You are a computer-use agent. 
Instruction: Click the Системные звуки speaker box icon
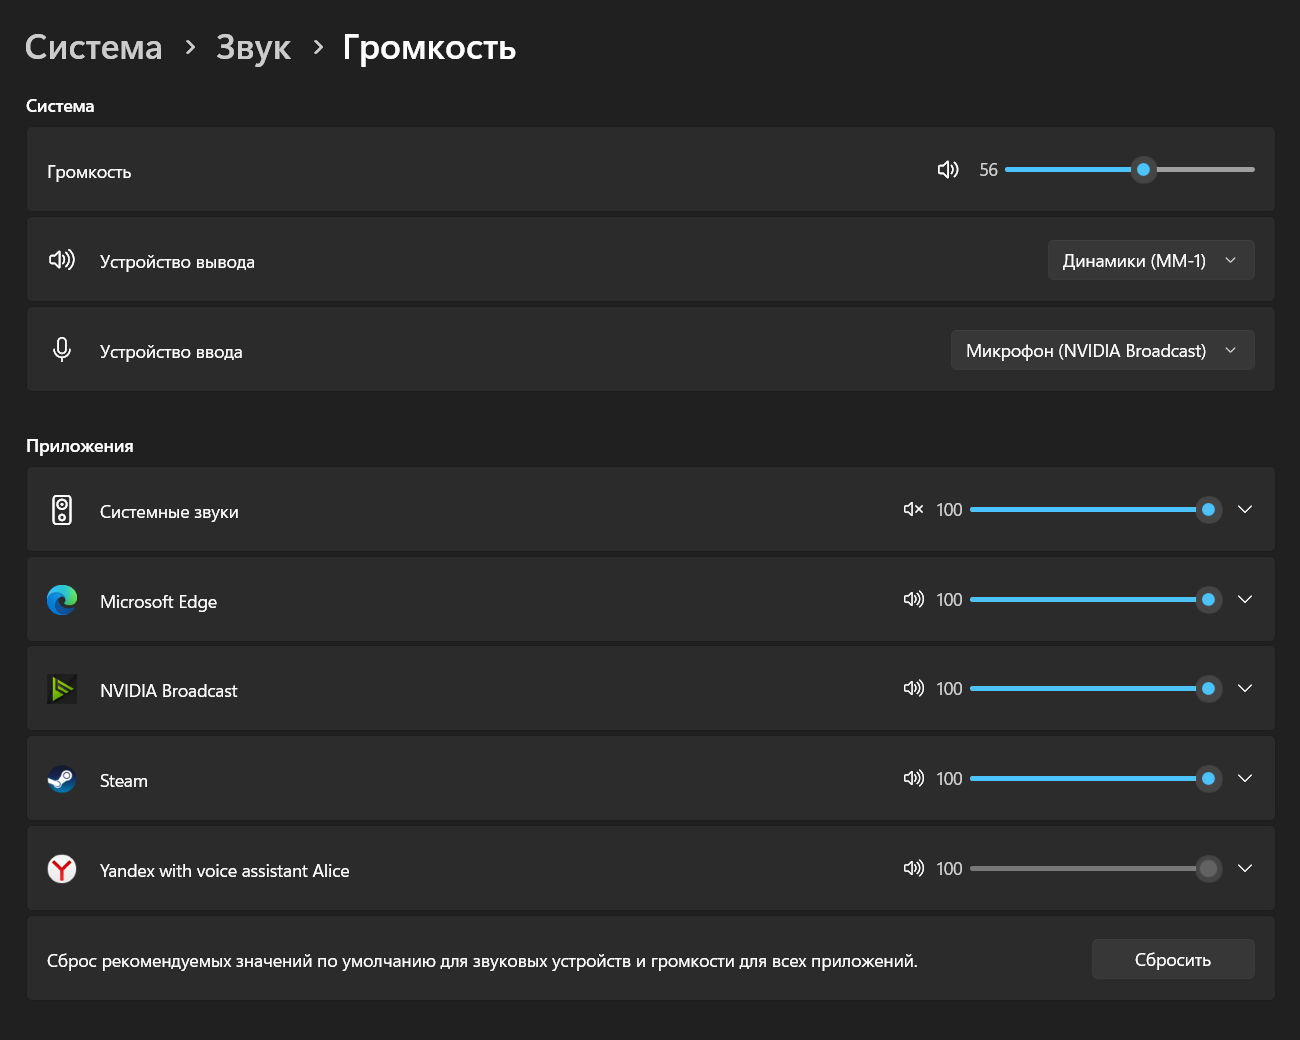coord(62,510)
